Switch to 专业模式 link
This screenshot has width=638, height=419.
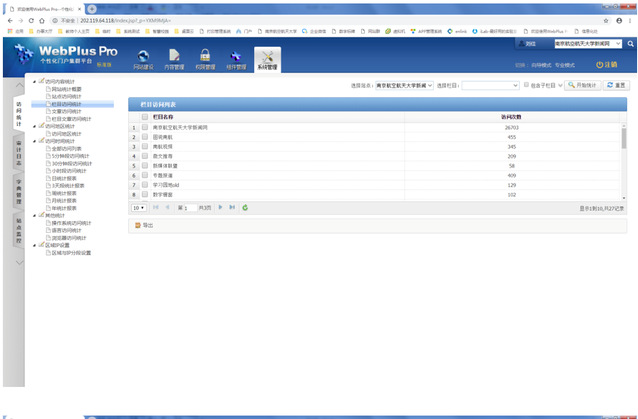pyautogui.click(x=565, y=65)
